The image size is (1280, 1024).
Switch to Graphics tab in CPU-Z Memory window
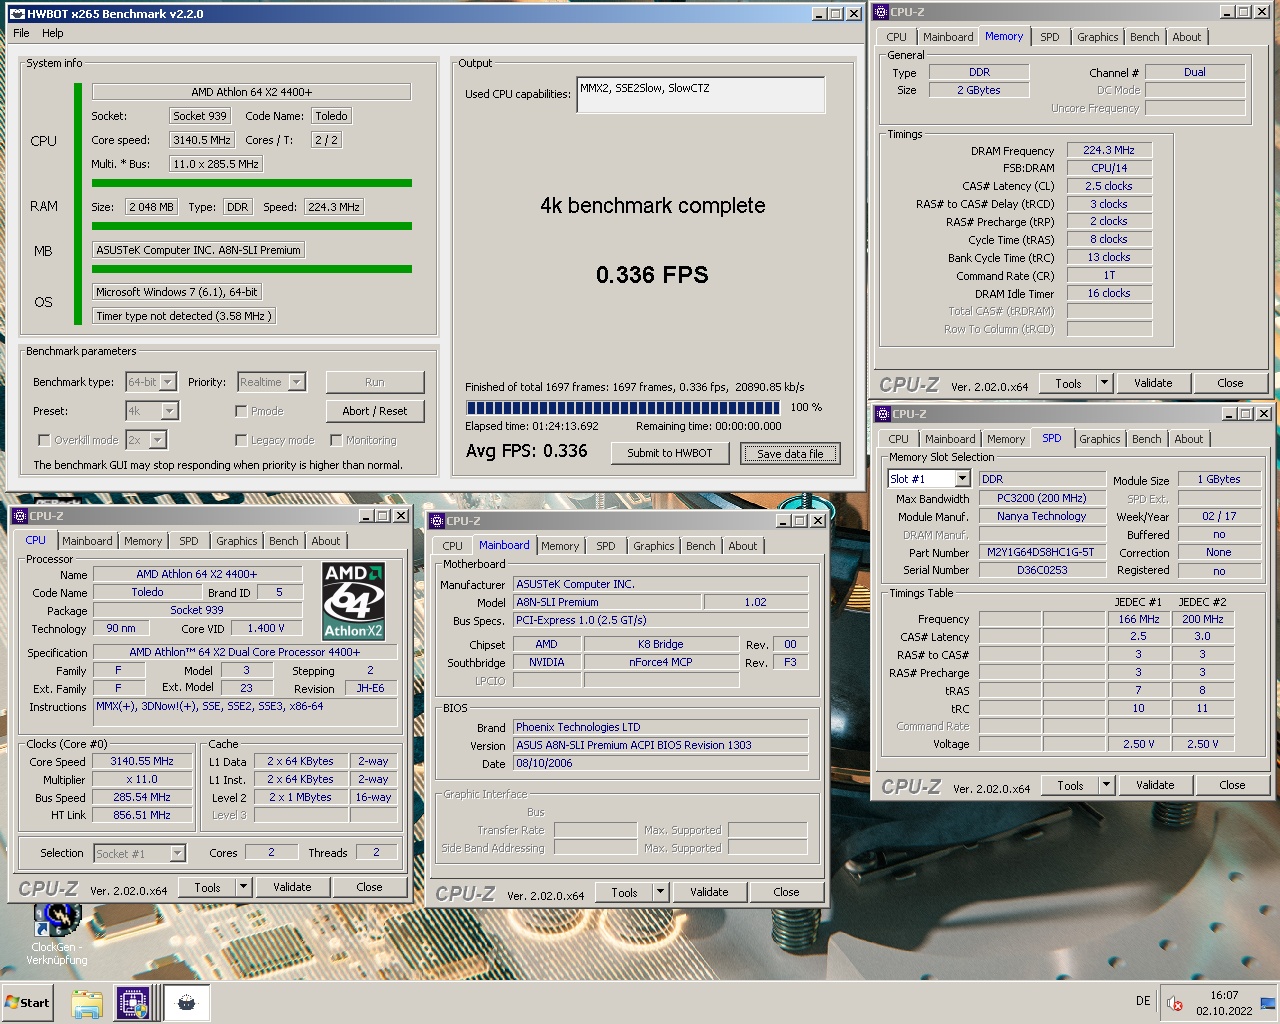pos(1097,37)
